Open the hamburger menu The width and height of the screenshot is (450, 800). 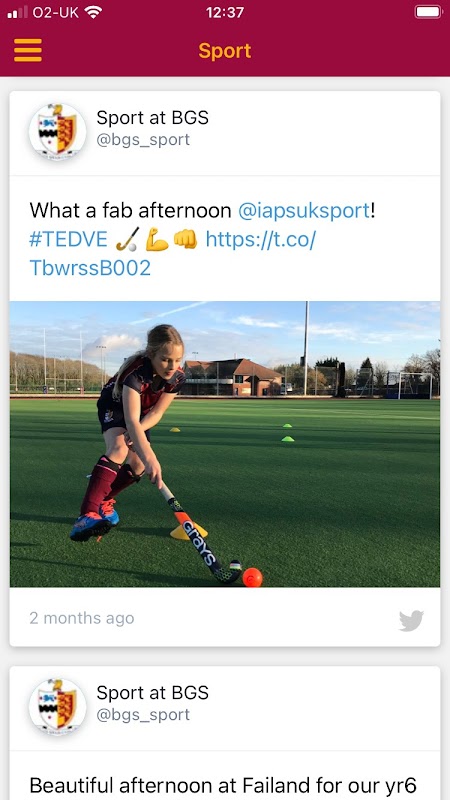tap(28, 51)
